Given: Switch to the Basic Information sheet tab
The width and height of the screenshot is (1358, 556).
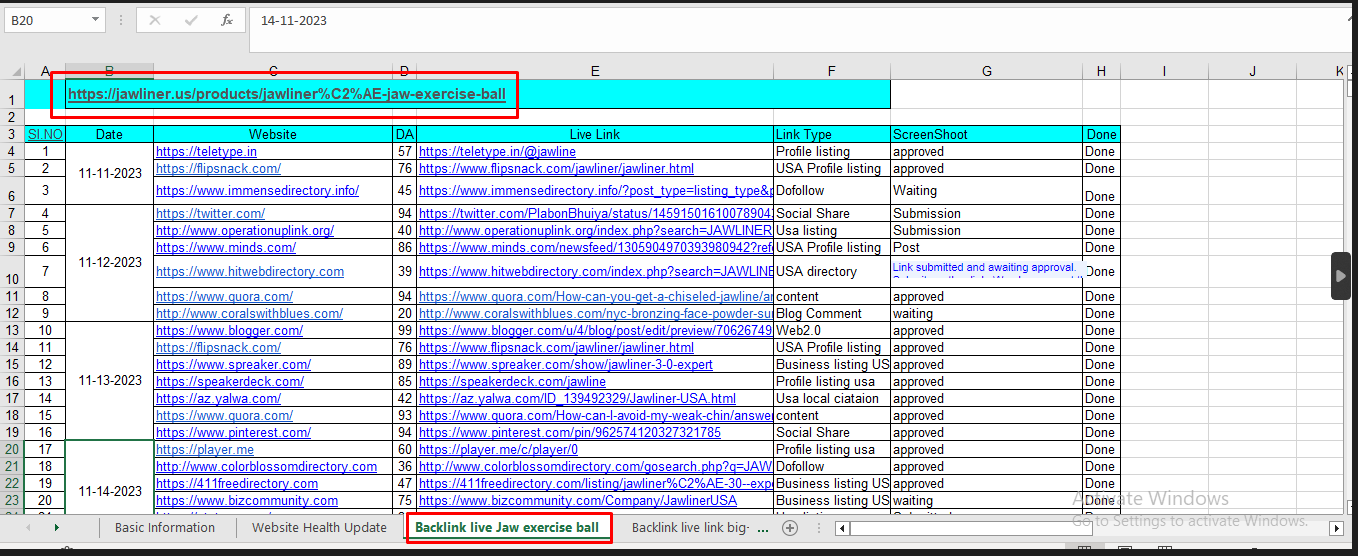Looking at the screenshot, I should click(x=165, y=528).
